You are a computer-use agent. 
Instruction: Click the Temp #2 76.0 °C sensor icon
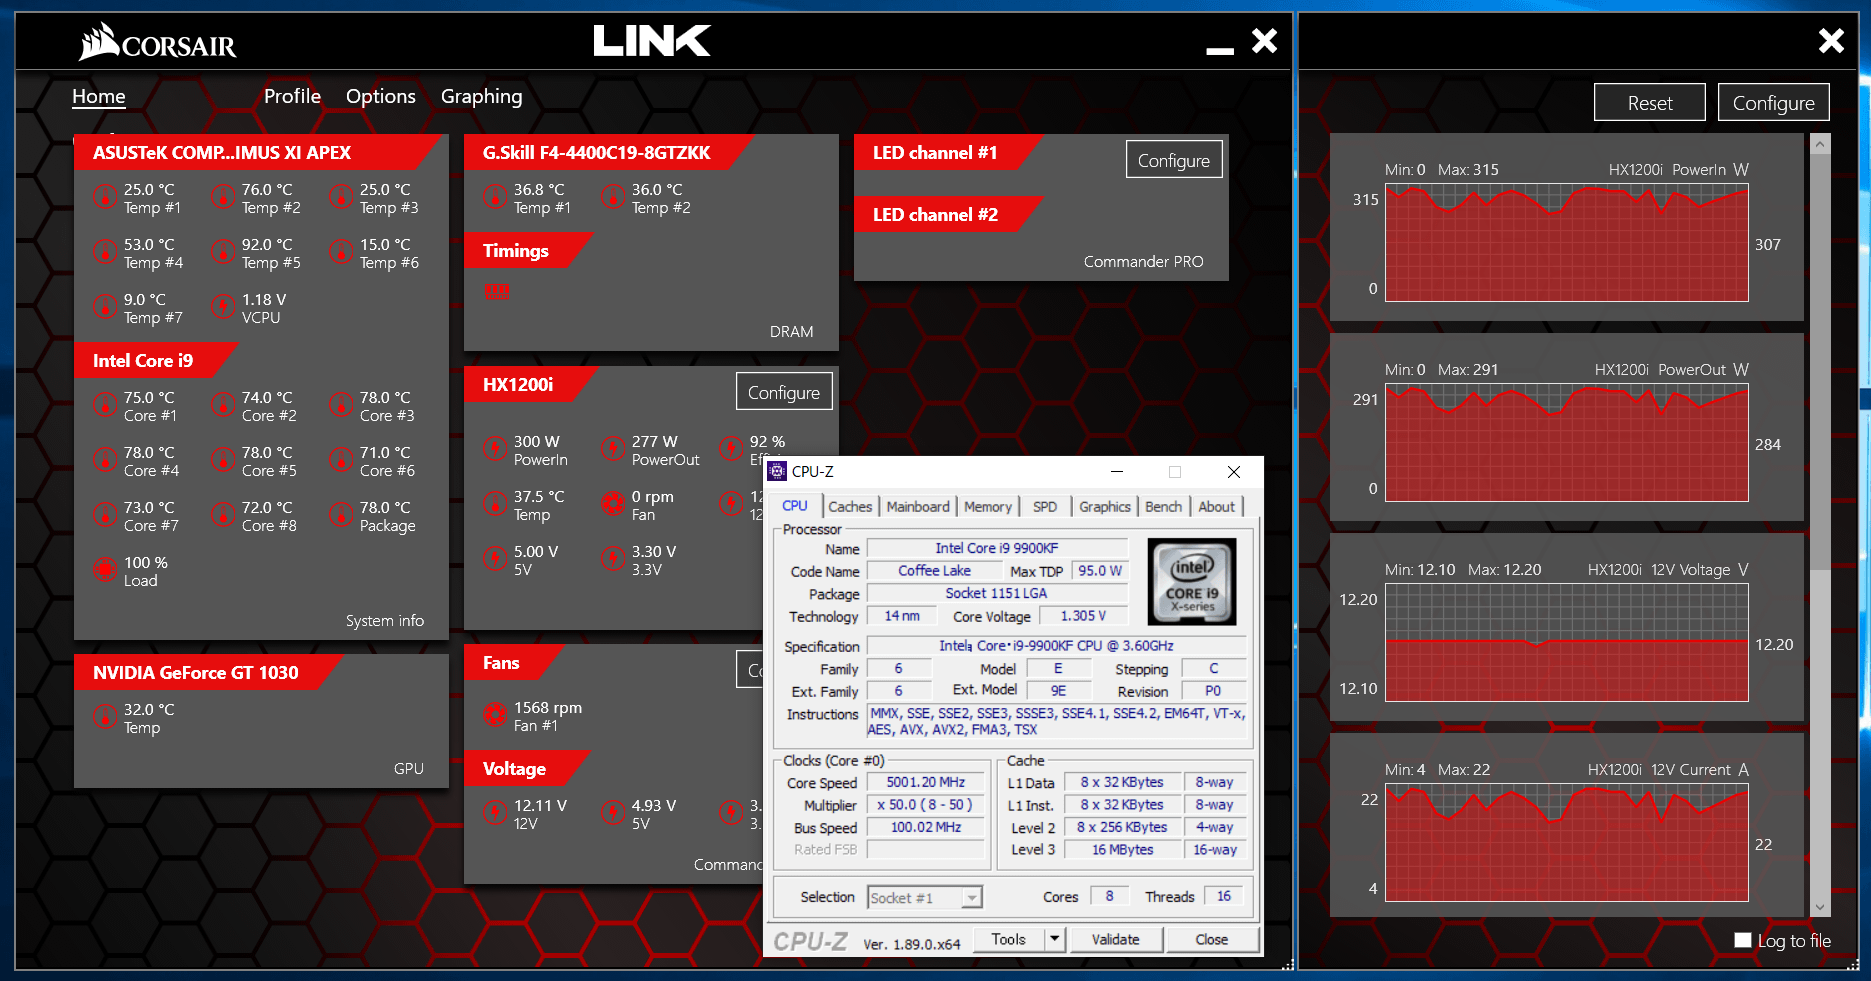(223, 197)
